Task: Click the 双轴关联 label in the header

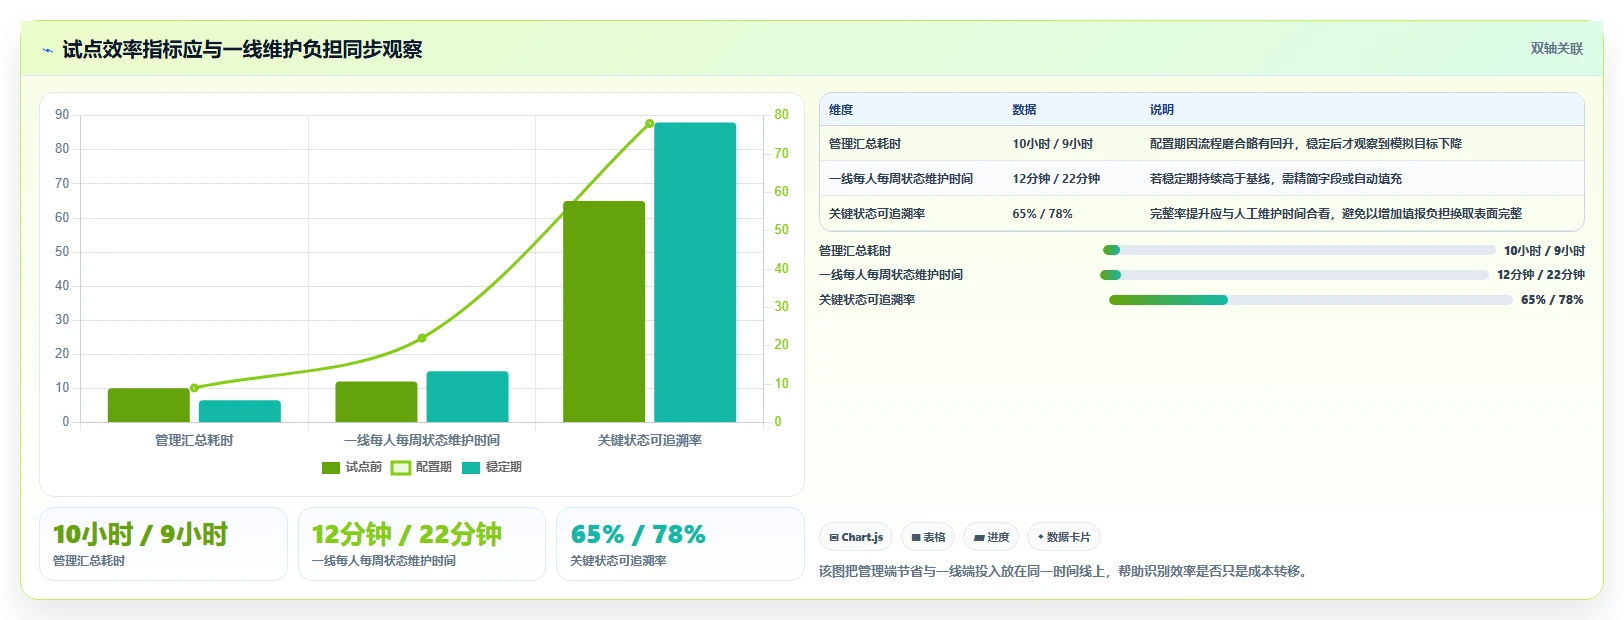Action: click(1556, 48)
